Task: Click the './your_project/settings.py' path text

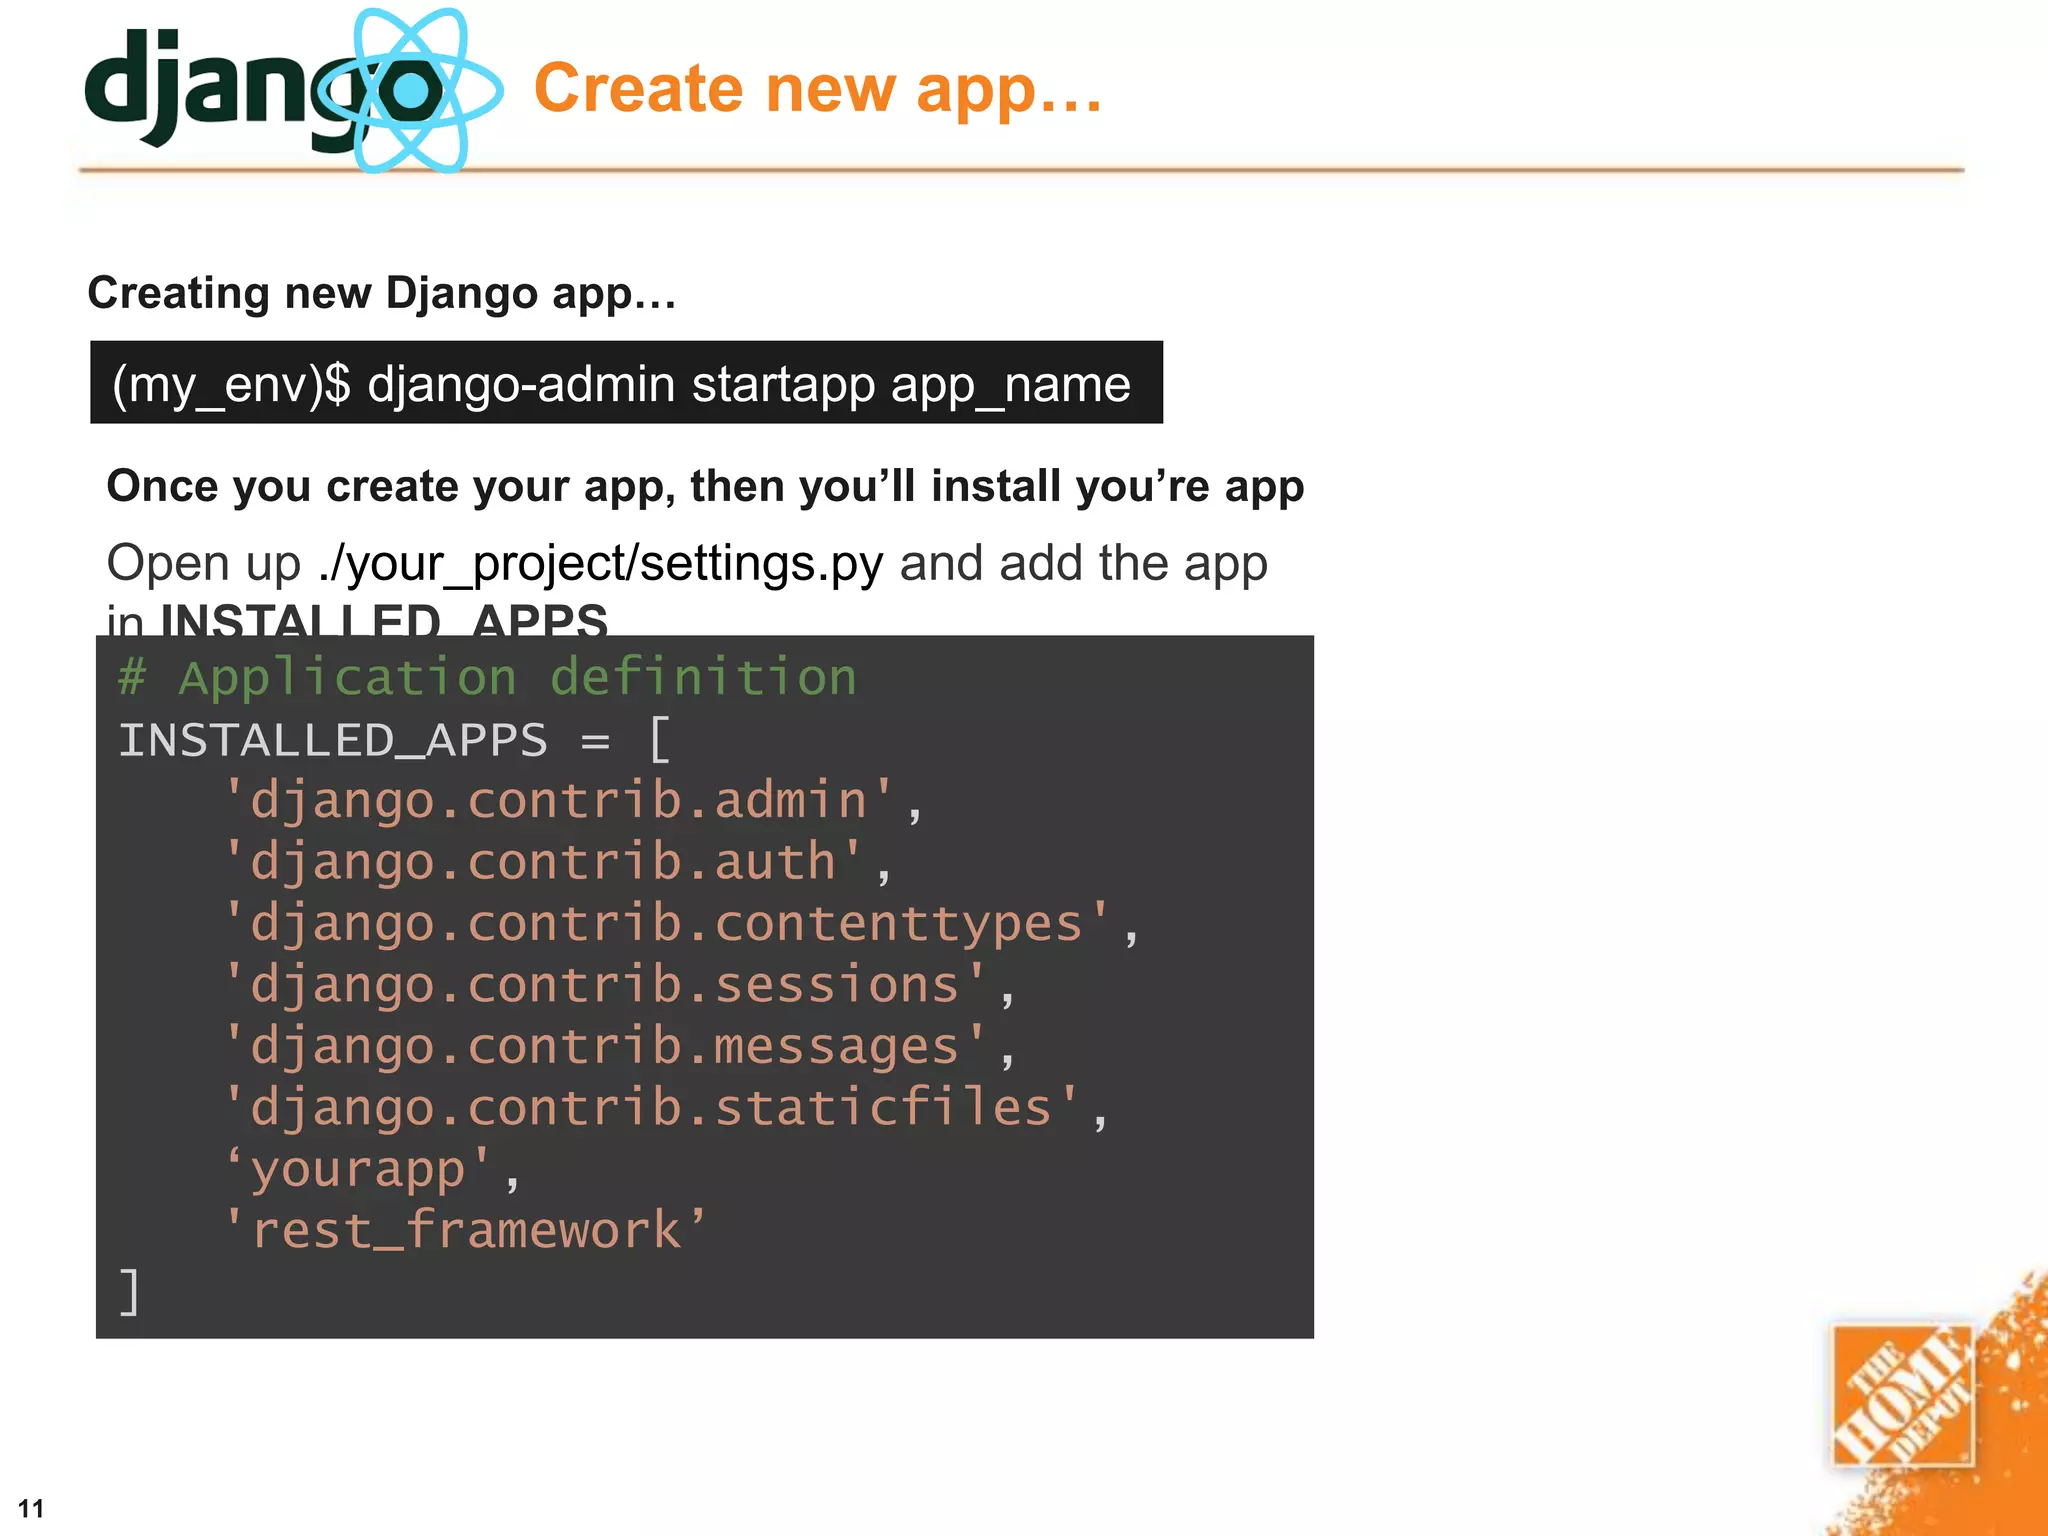Action: [601, 564]
